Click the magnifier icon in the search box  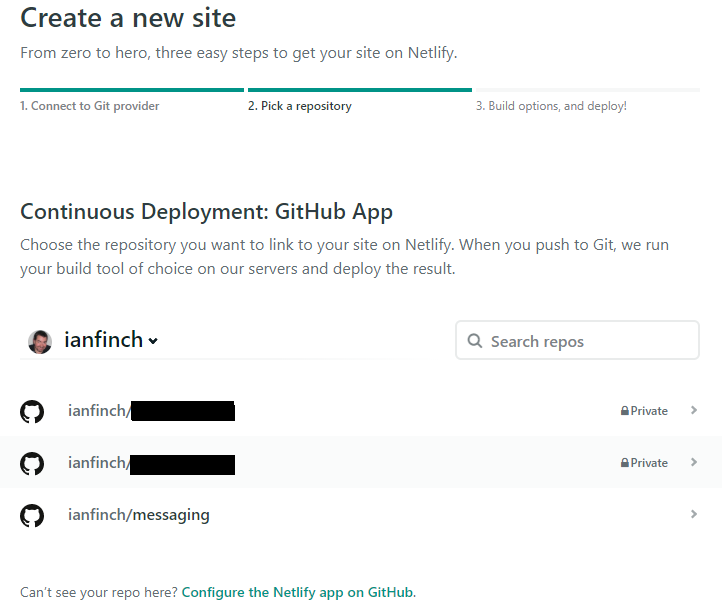point(474,341)
